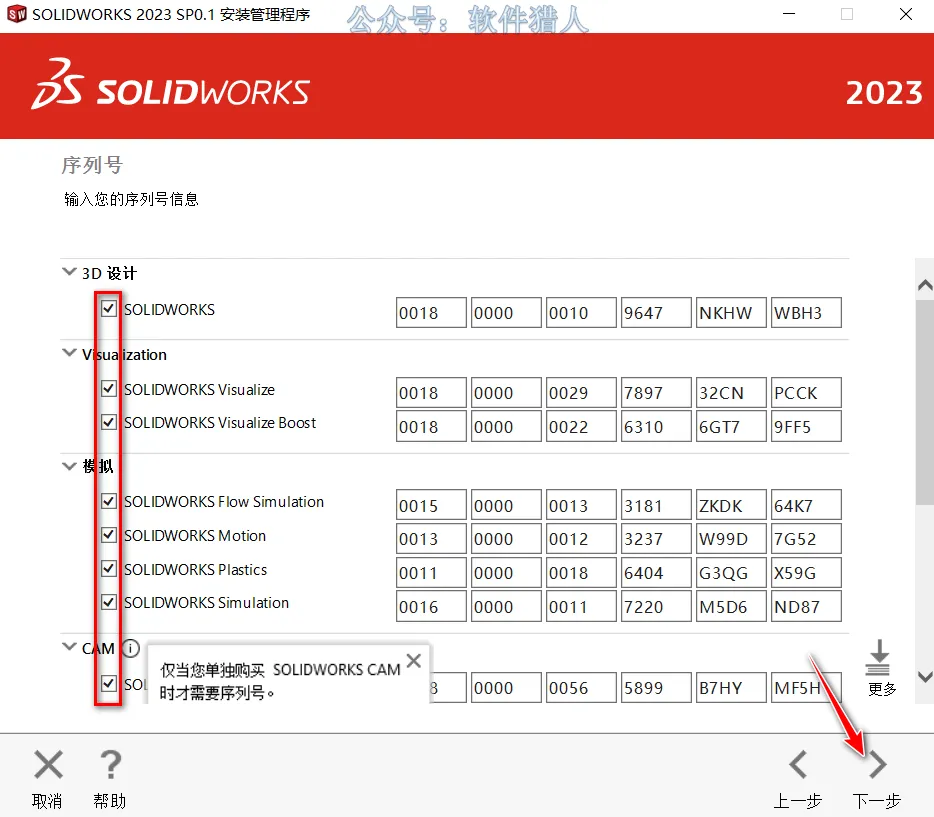
Task: Click Motion serial field containing W99D
Action: pyautogui.click(x=731, y=538)
